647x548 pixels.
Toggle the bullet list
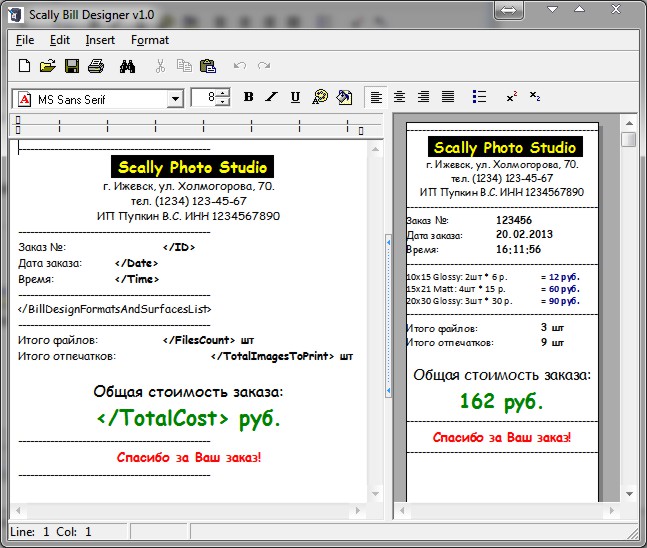pyautogui.click(x=479, y=97)
